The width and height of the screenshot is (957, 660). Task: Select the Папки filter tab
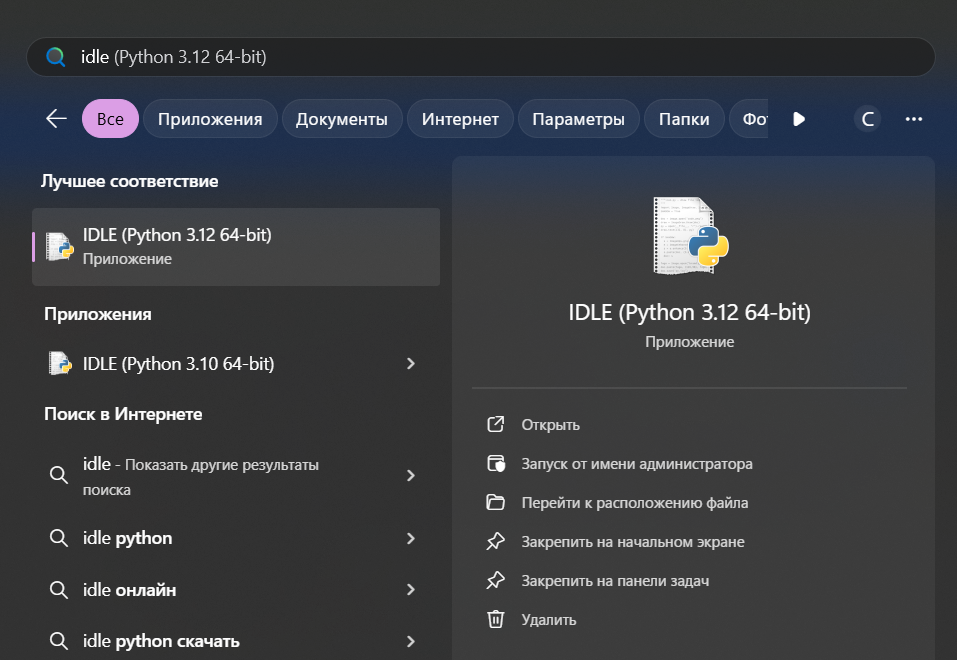tap(684, 119)
